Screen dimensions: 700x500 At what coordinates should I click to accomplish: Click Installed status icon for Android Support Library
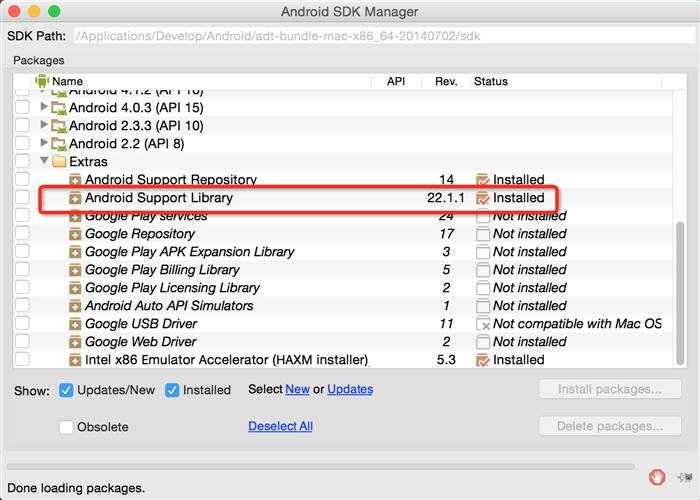(x=483, y=198)
